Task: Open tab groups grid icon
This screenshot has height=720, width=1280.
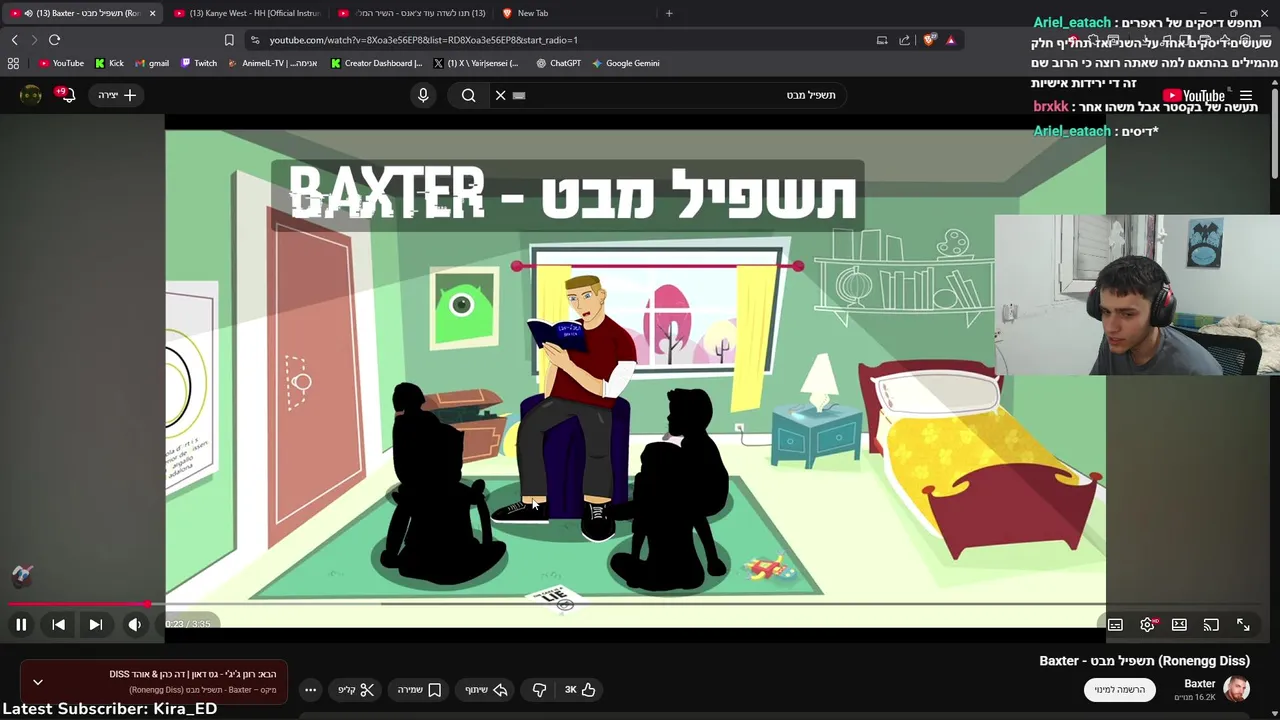Action: coord(13,63)
